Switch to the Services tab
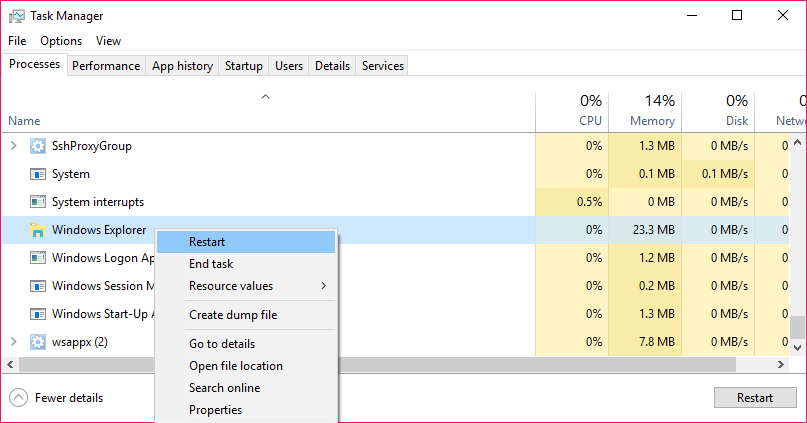Image resolution: width=807 pixels, height=423 pixels. [x=382, y=66]
